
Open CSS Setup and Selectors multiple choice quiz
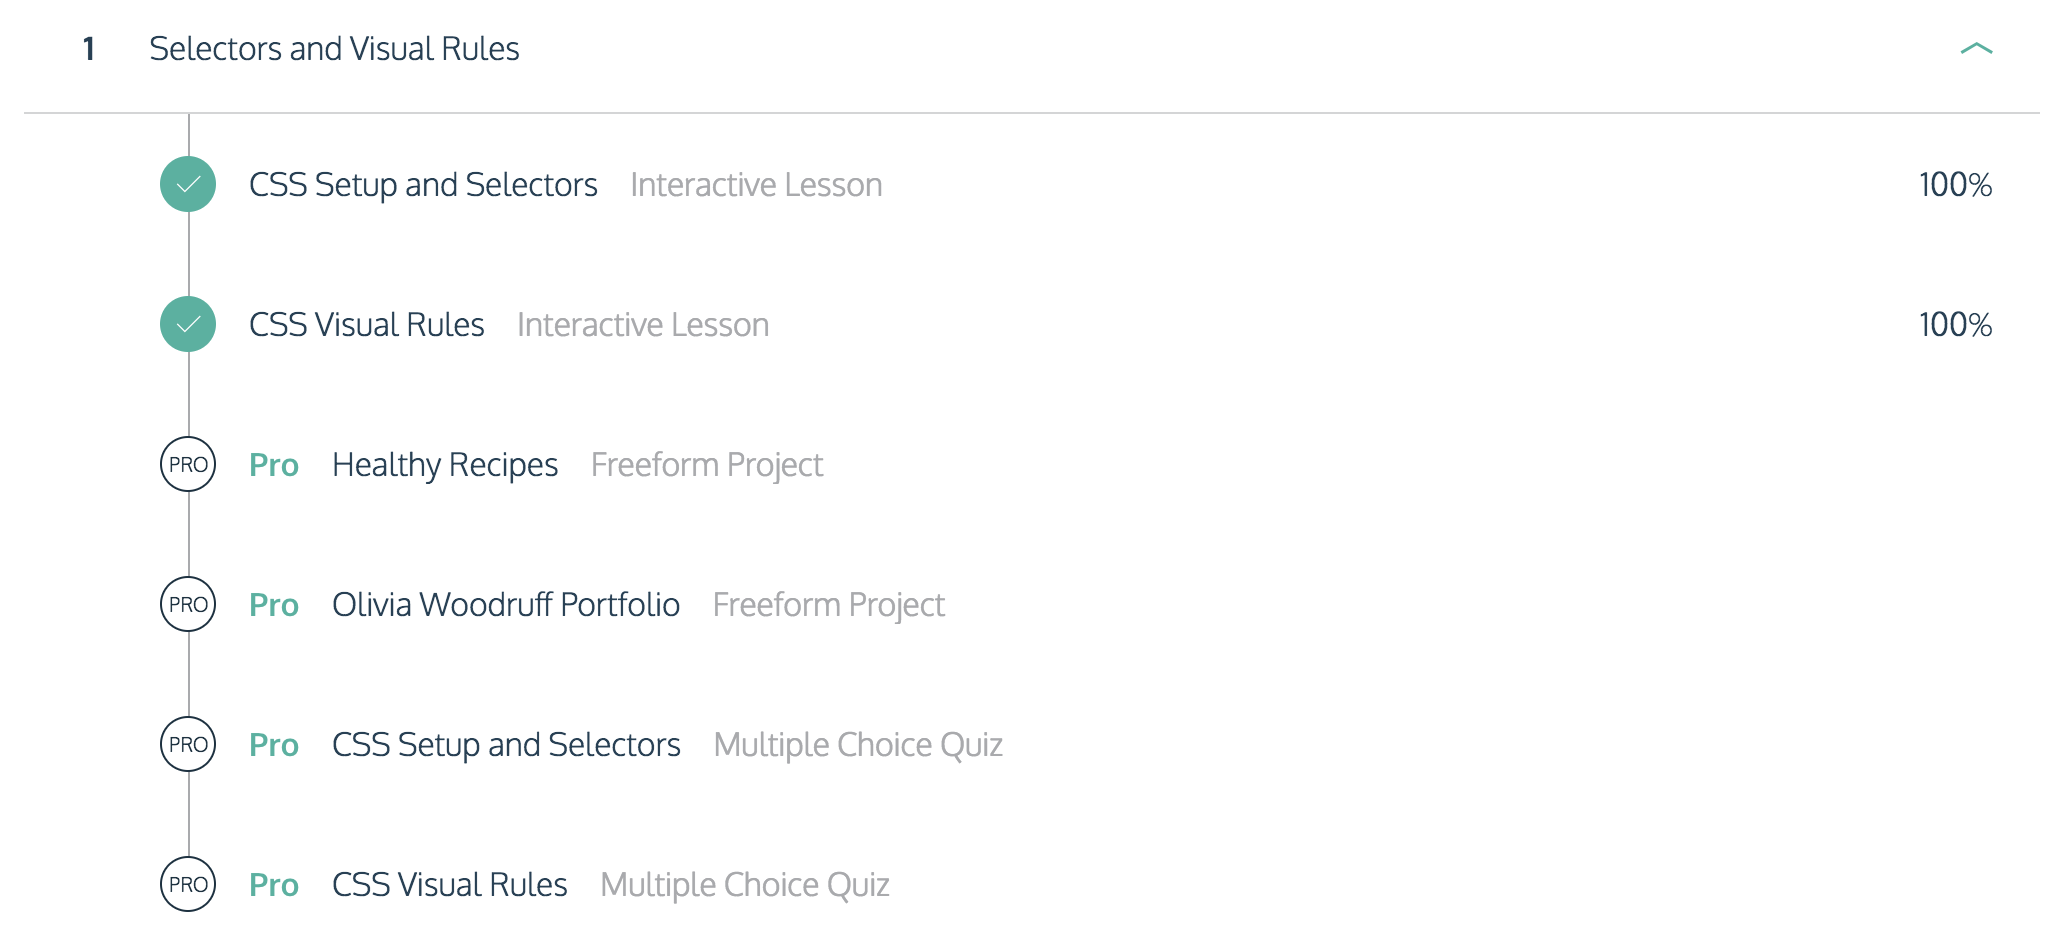506,745
